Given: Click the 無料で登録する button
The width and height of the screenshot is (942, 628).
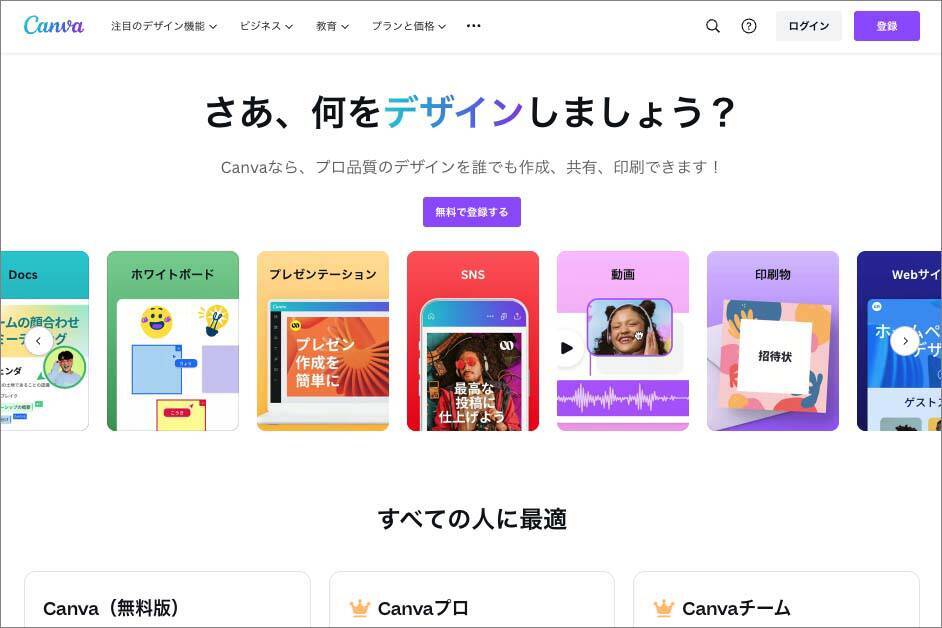Looking at the screenshot, I should click(472, 212).
